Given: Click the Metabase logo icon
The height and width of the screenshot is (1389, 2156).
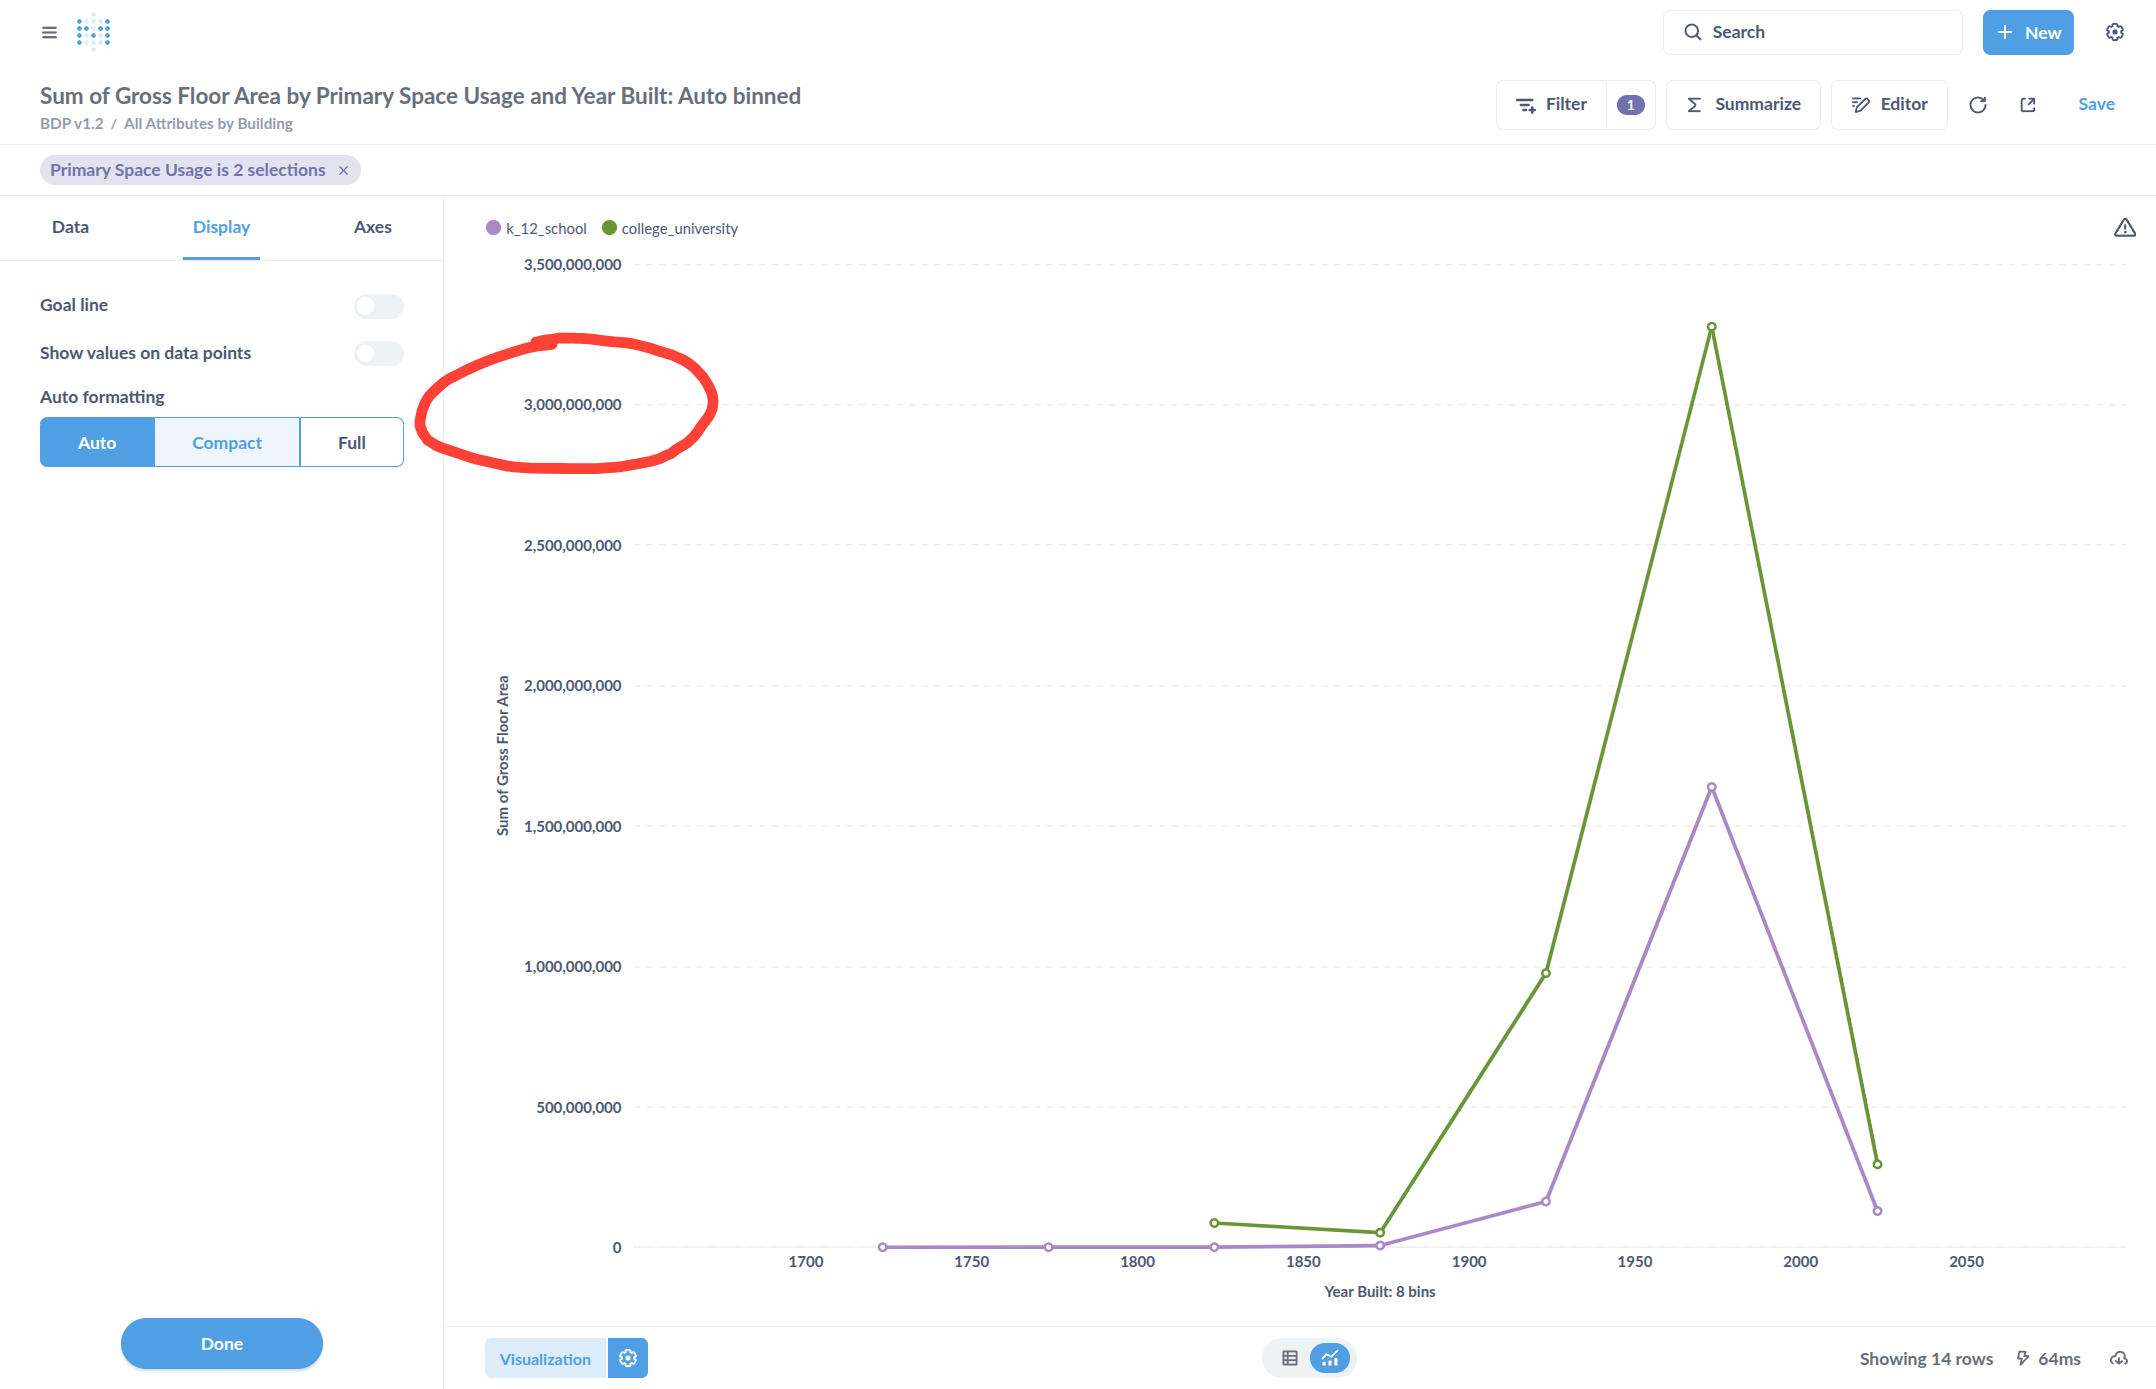Looking at the screenshot, I should (93, 32).
